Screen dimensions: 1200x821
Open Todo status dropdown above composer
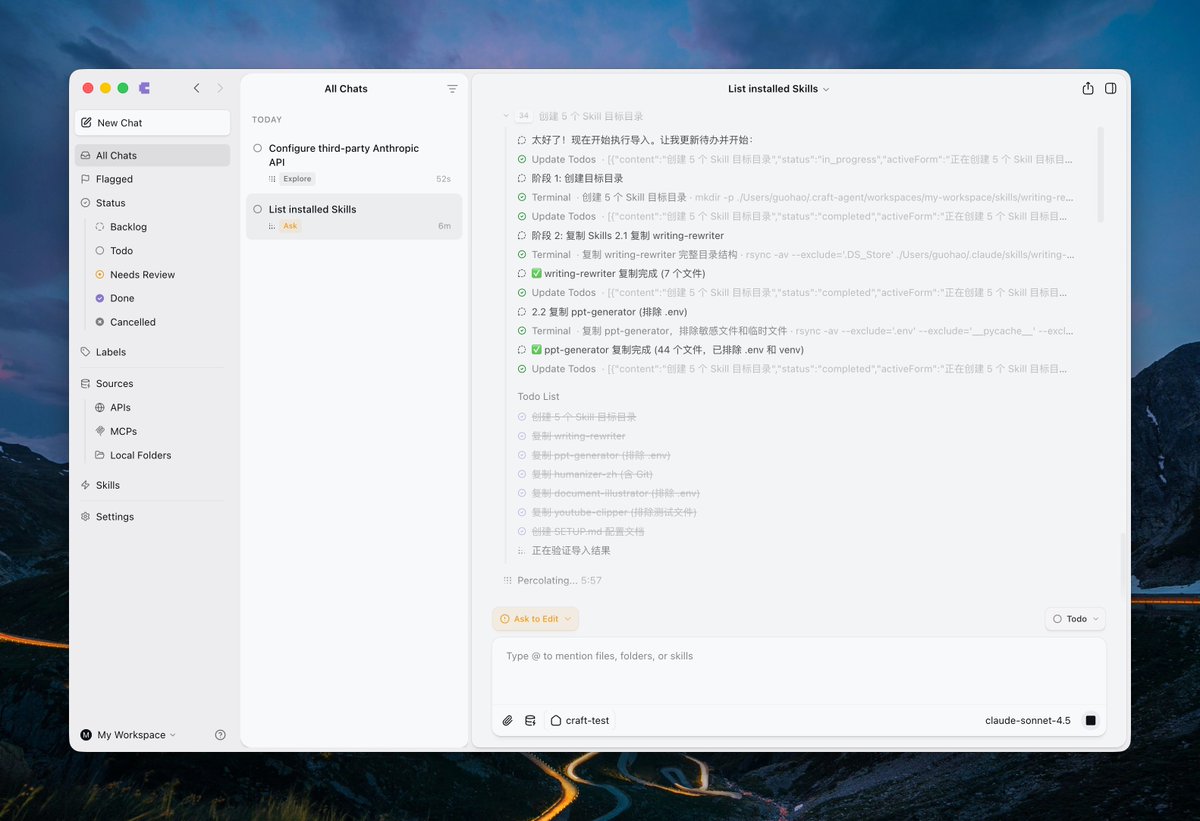click(1075, 619)
